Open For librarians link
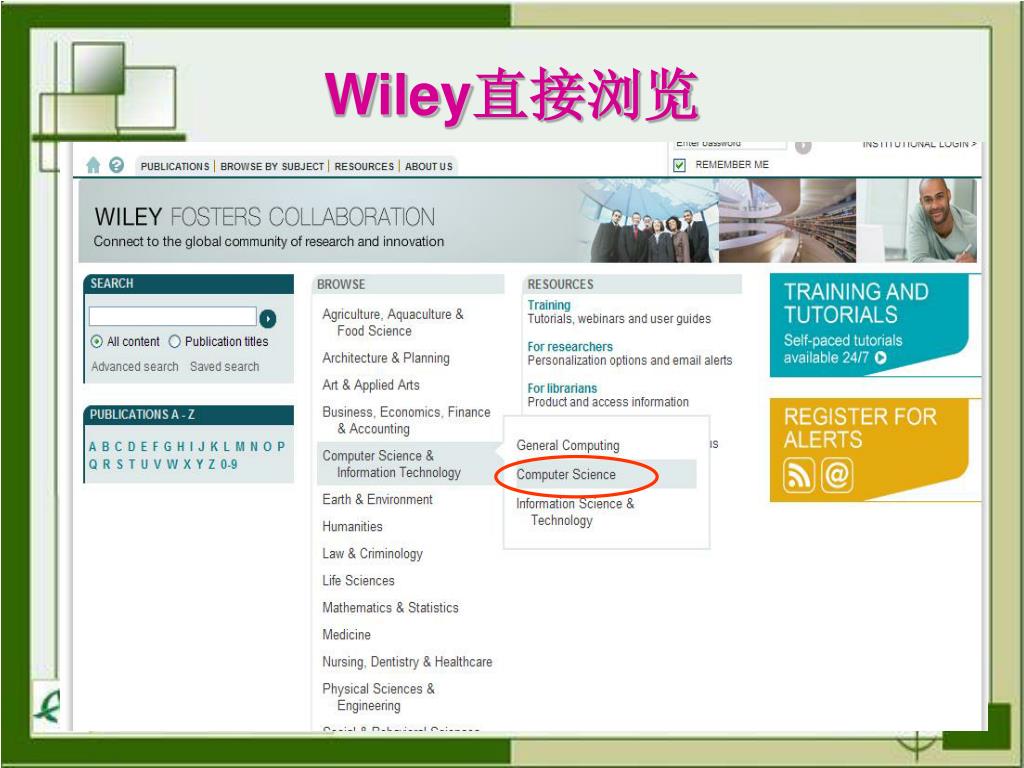 click(x=562, y=389)
